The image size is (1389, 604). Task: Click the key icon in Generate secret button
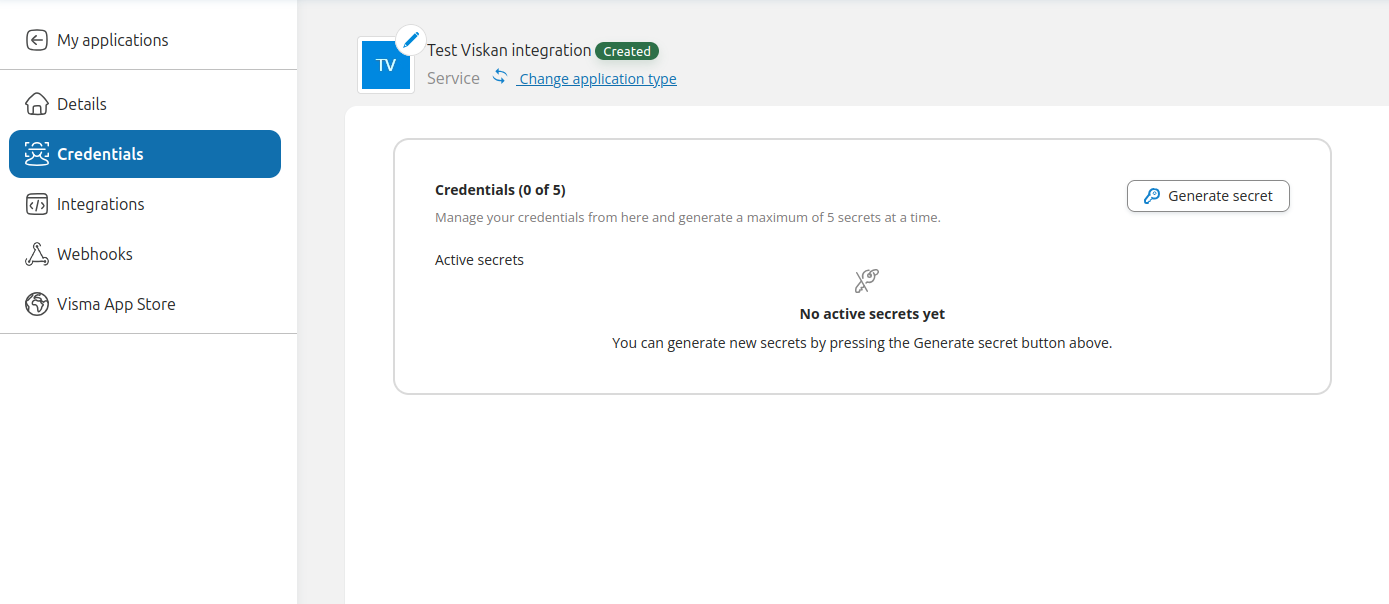click(x=1151, y=196)
